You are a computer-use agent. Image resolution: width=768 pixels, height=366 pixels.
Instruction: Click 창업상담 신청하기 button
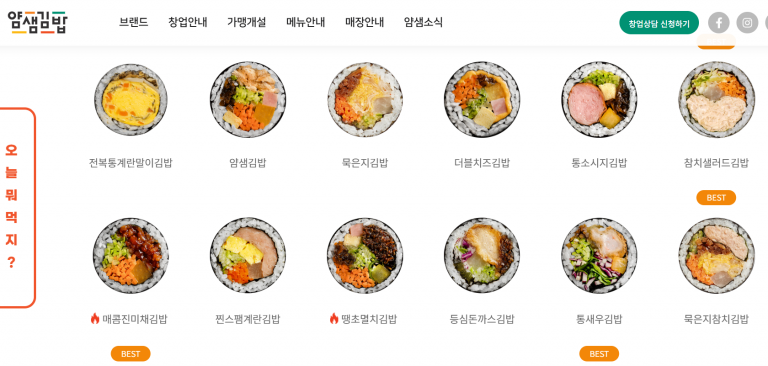[659, 23]
